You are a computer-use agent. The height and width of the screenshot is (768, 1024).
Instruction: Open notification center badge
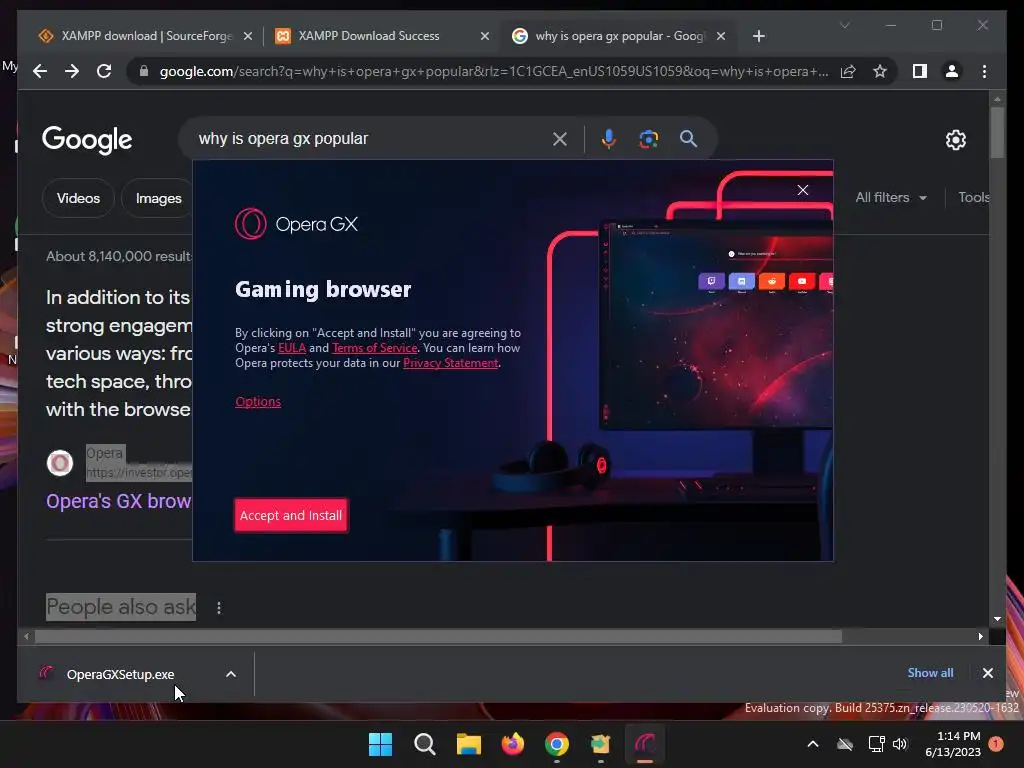click(x=996, y=743)
